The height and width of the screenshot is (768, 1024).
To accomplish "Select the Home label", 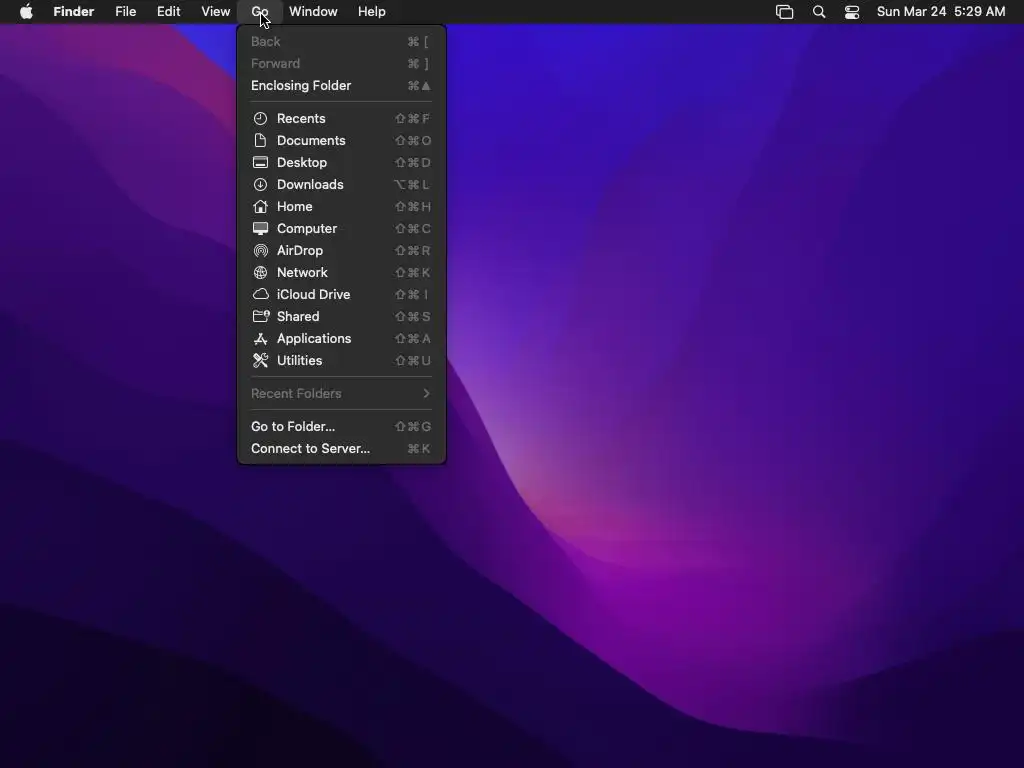I will point(295,206).
